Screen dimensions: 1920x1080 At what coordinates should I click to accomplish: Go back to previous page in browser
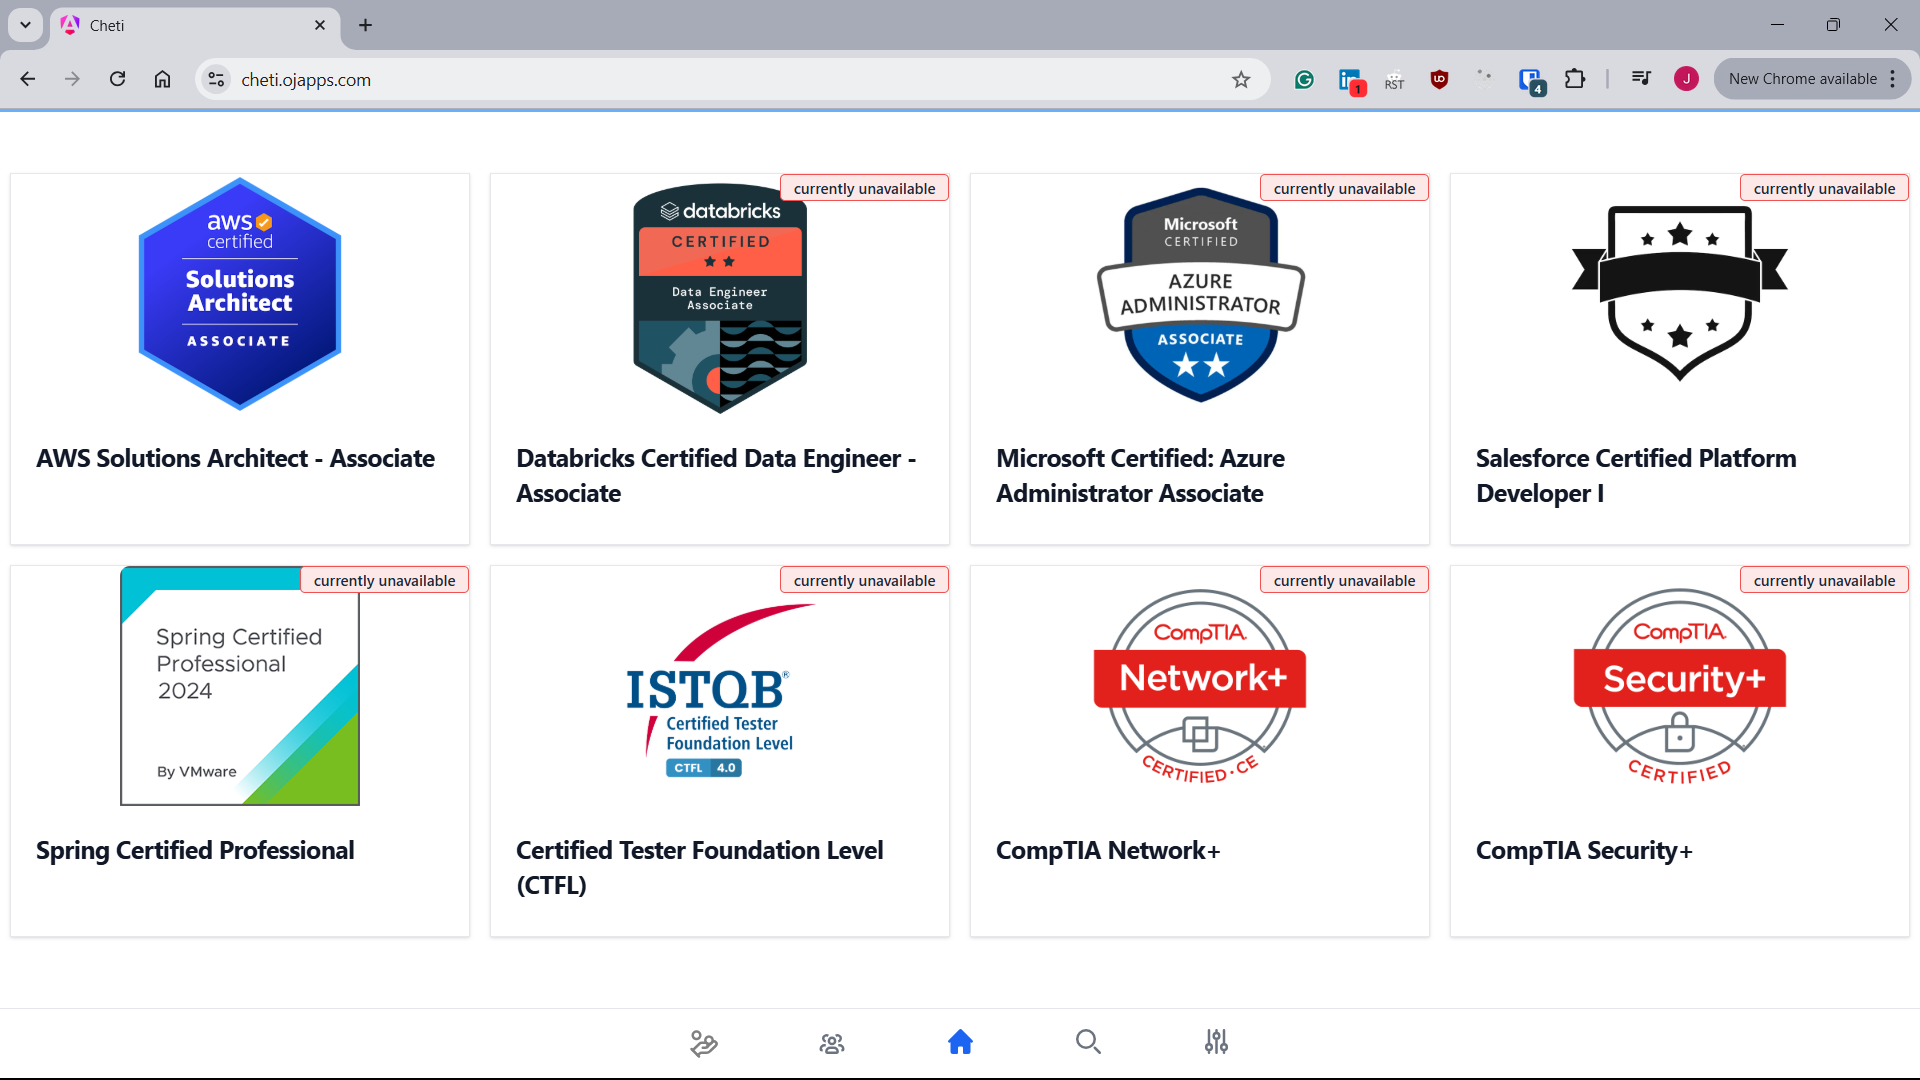click(x=28, y=79)
